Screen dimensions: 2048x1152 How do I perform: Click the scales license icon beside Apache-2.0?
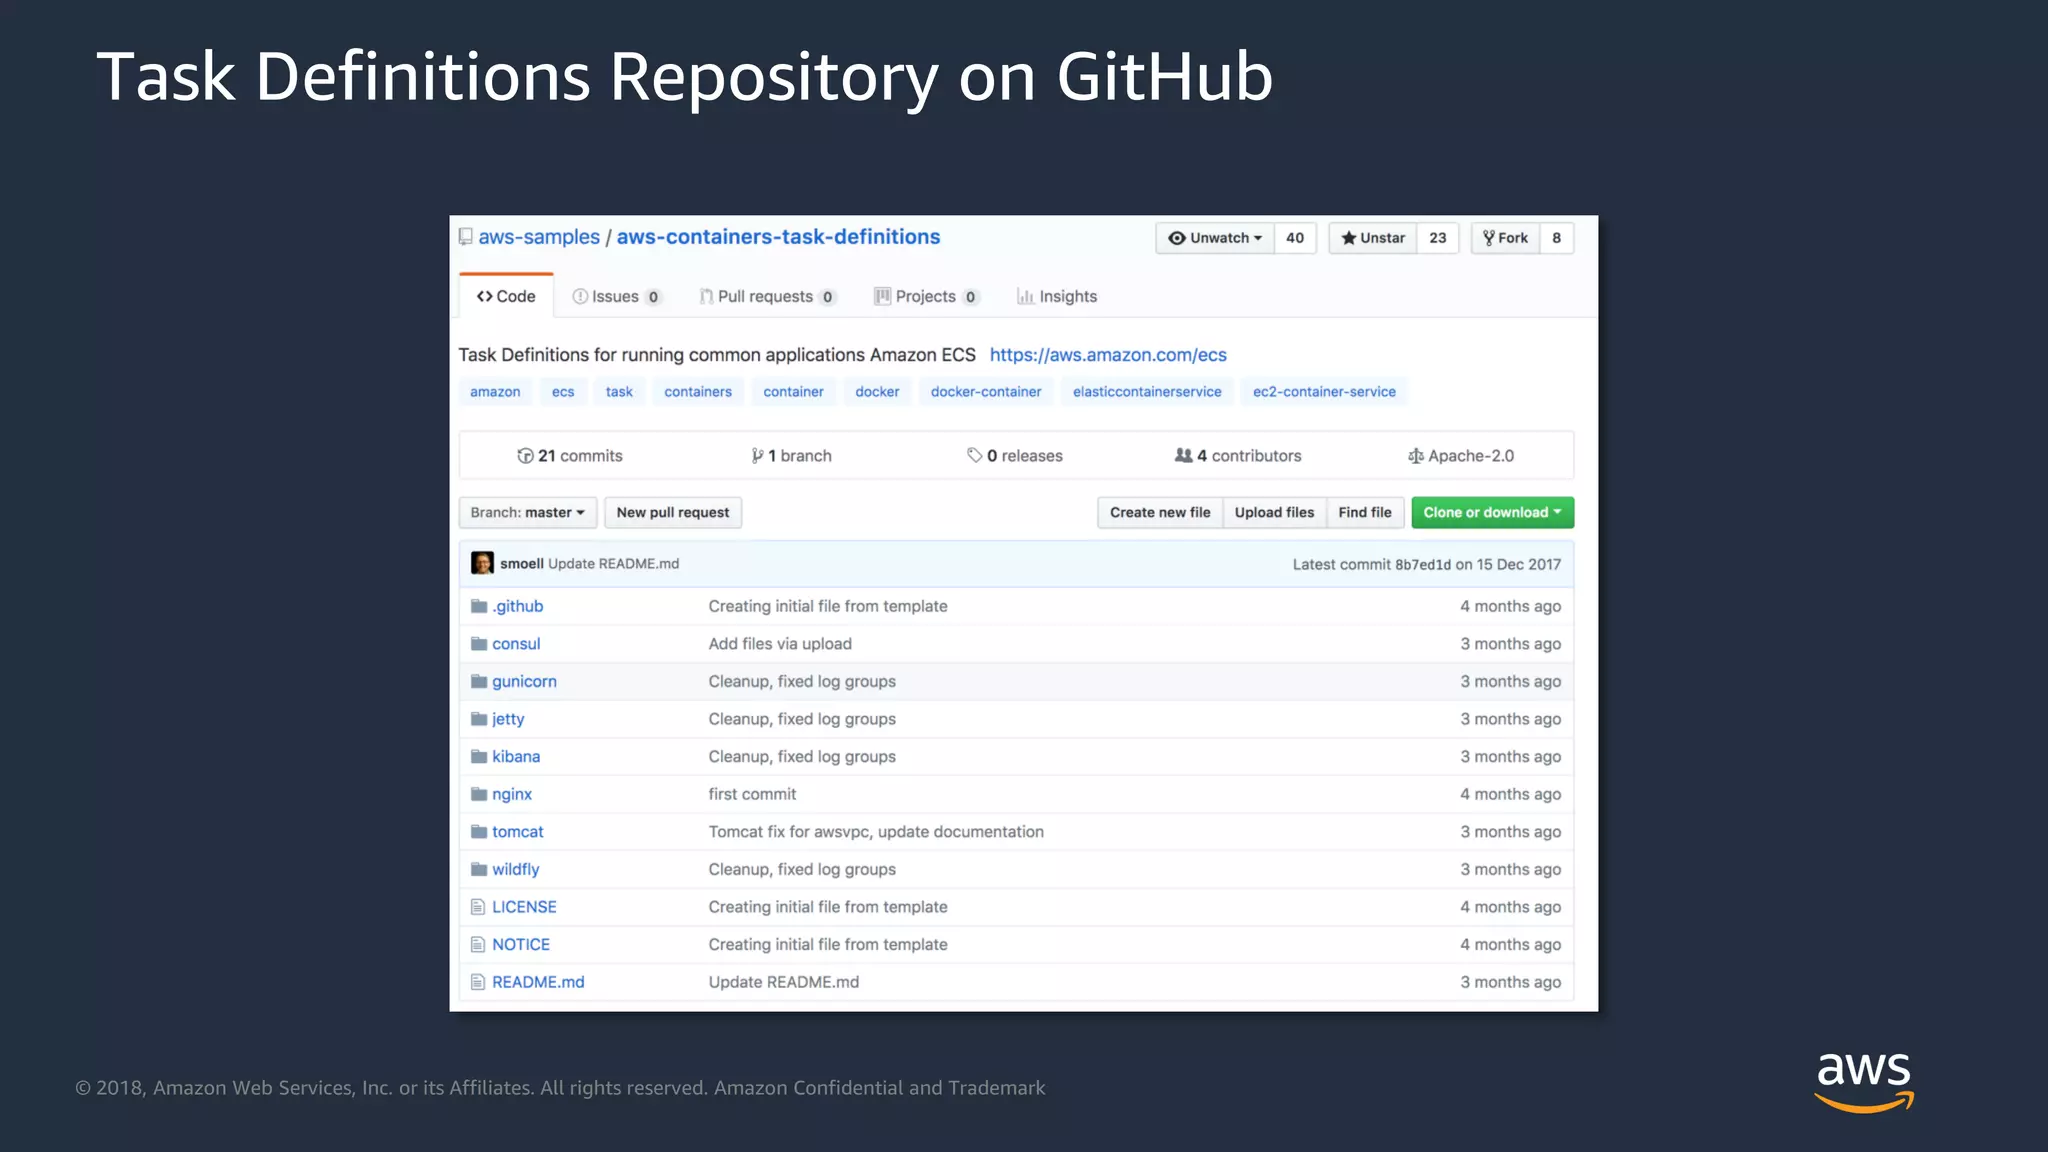(x=1415, y=456)
